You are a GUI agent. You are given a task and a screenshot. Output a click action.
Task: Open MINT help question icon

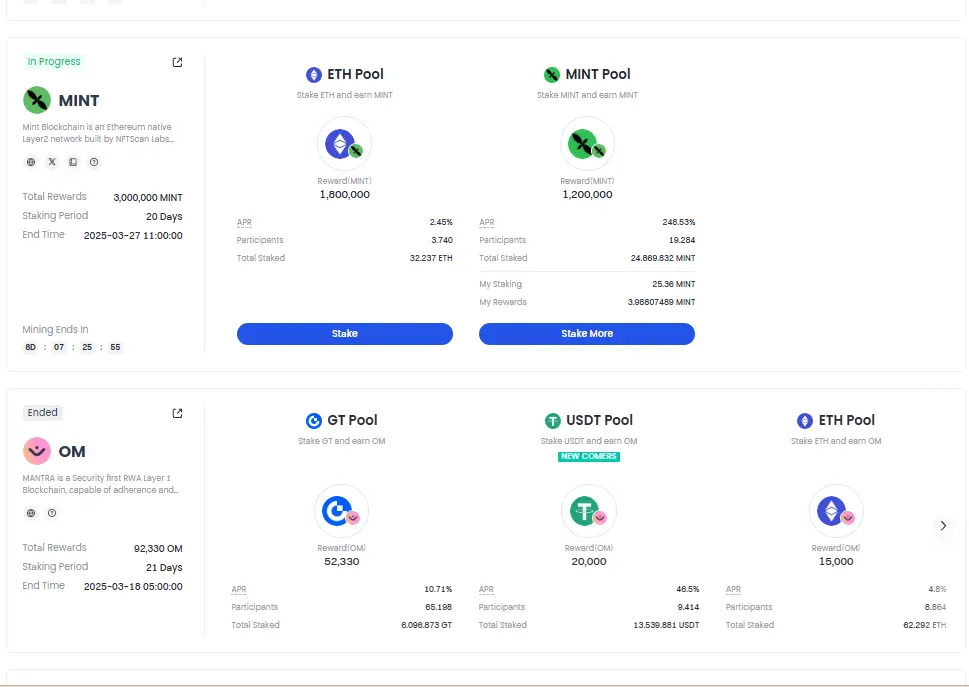(x=94, y=162)
